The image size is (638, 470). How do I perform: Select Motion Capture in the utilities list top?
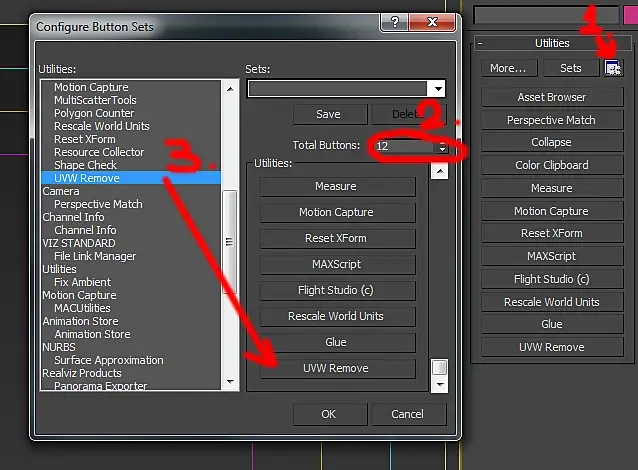tap(91, 87)
